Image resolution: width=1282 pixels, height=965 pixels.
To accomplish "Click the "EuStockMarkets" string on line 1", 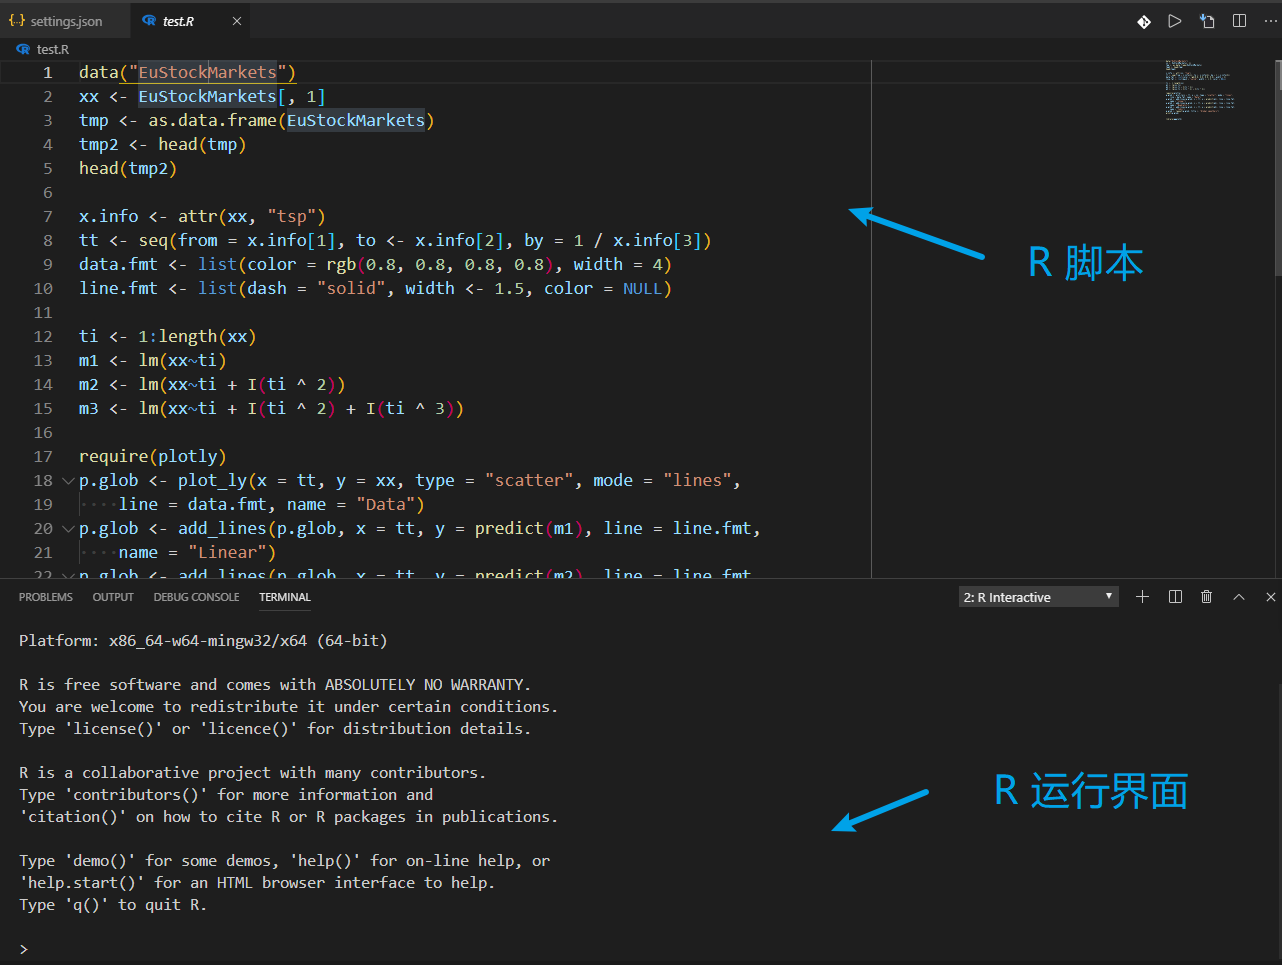I will (207, 72).
